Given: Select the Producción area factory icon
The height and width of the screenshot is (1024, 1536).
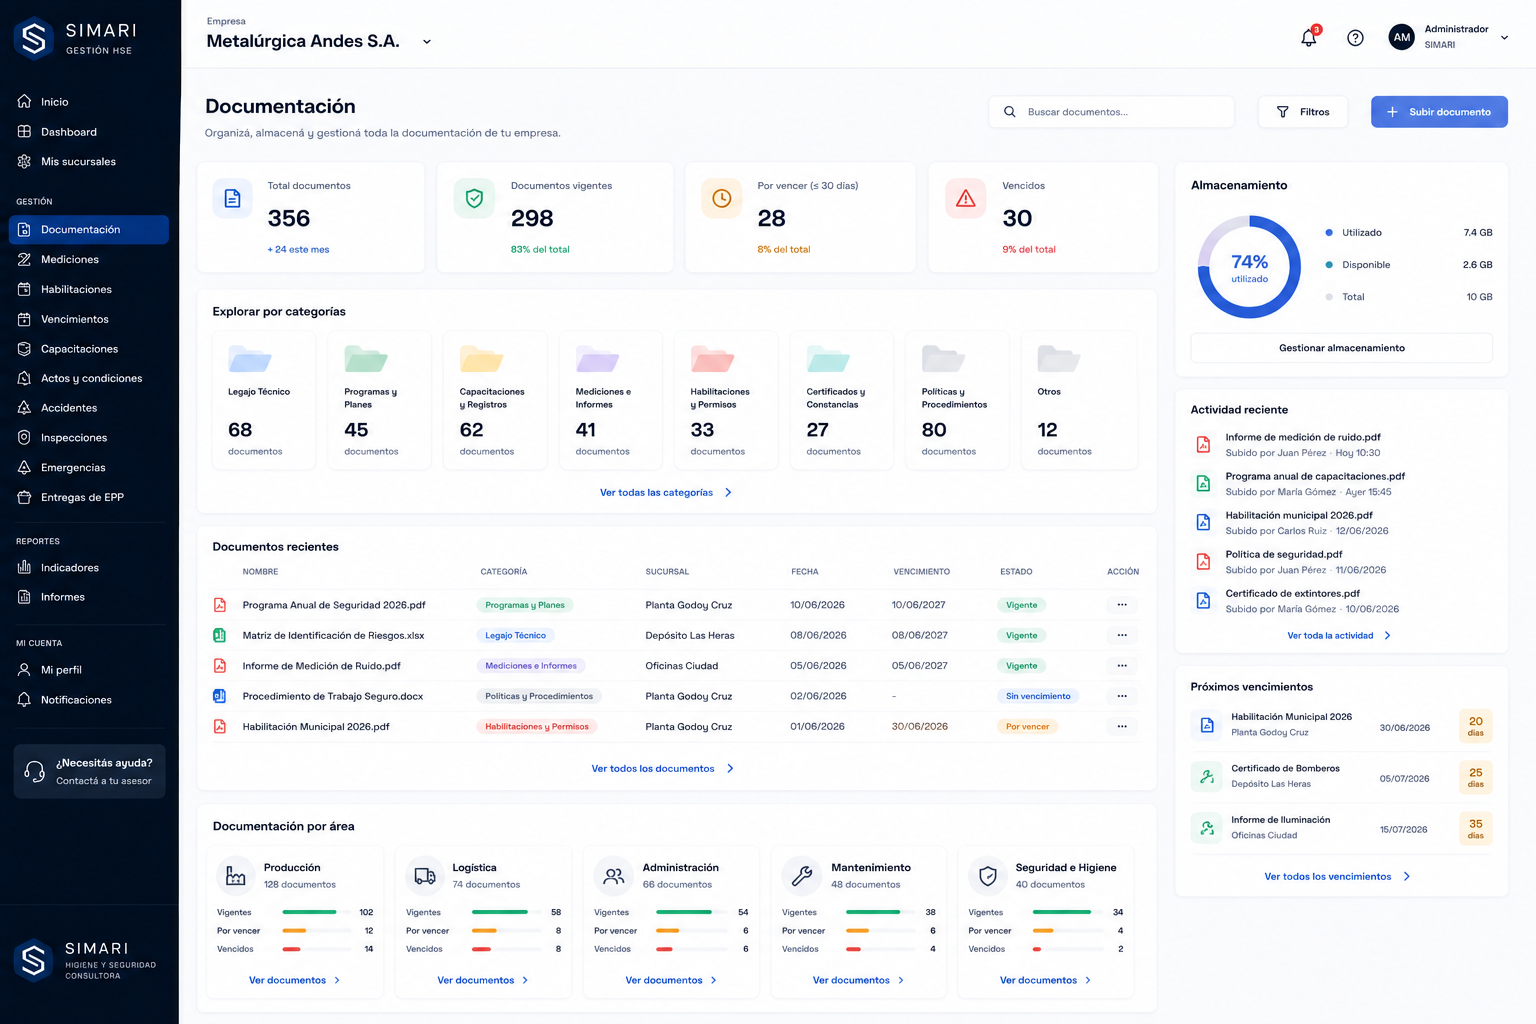Looking at the screenshot, I should pyautogui.click(x=236, y=876).
